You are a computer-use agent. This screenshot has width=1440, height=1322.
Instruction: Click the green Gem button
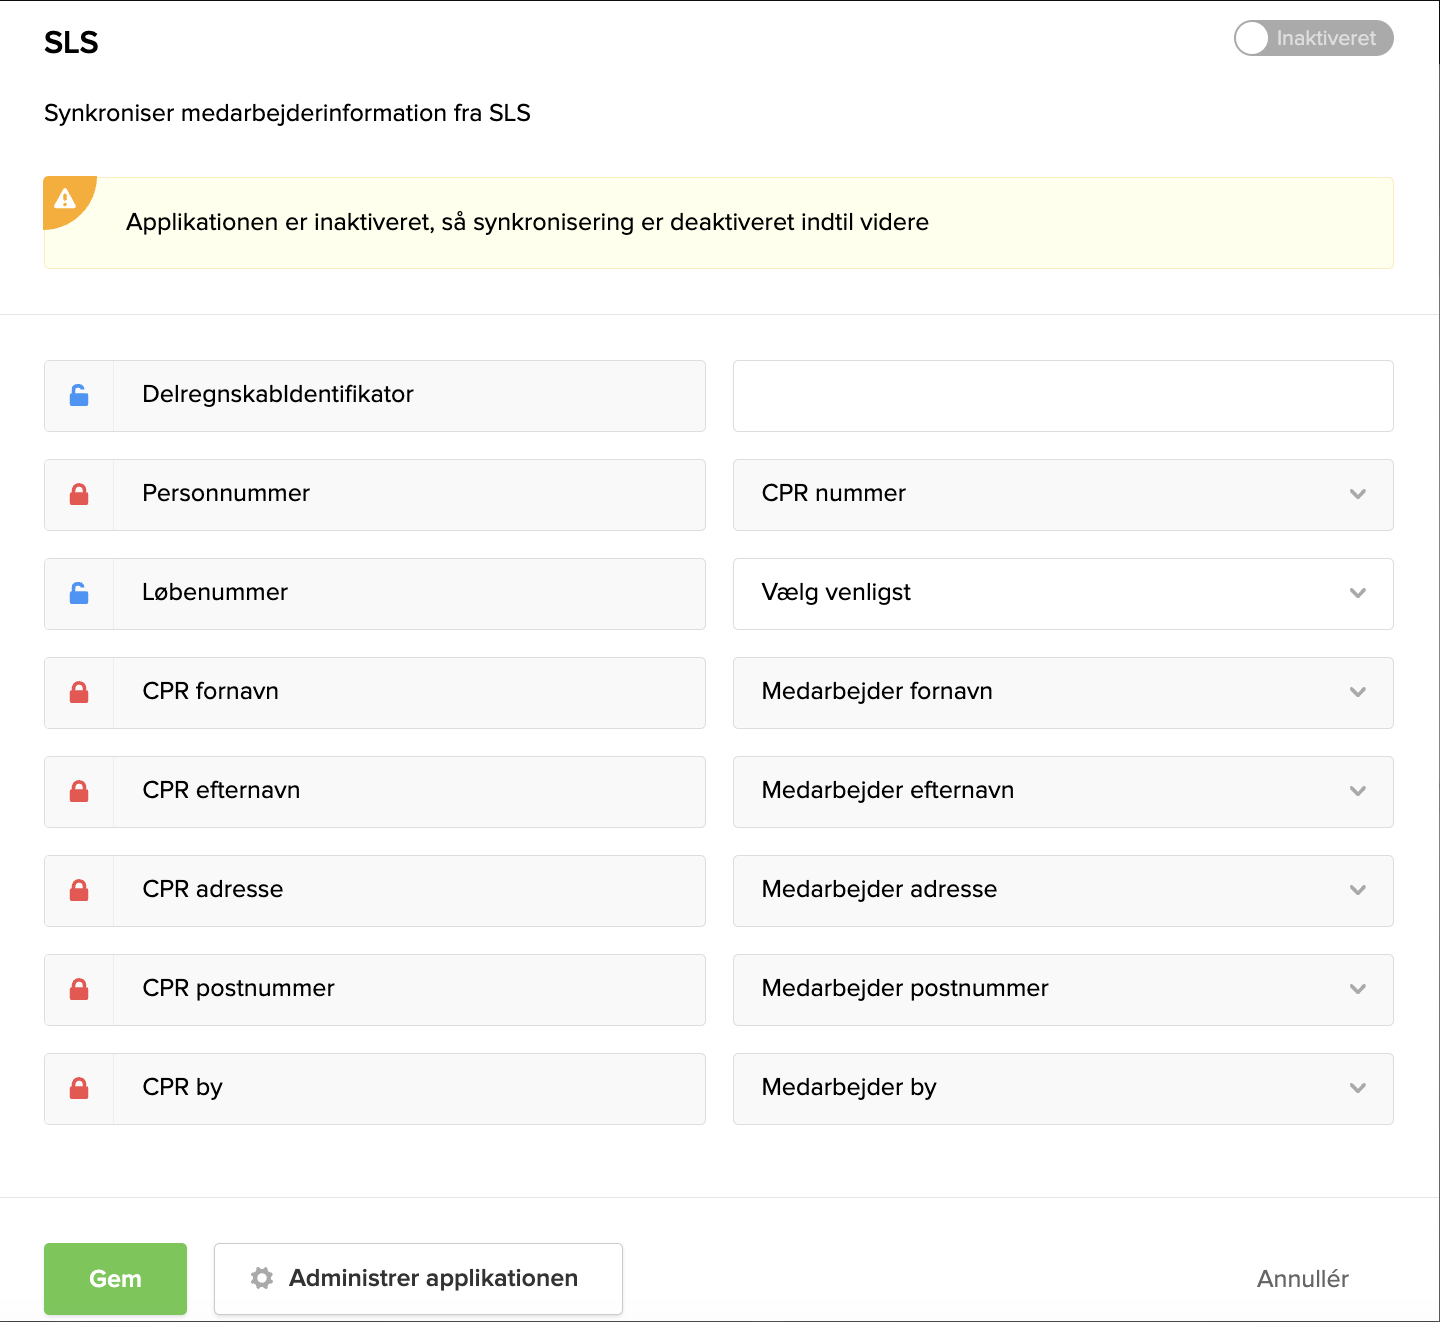[115, 1278]
